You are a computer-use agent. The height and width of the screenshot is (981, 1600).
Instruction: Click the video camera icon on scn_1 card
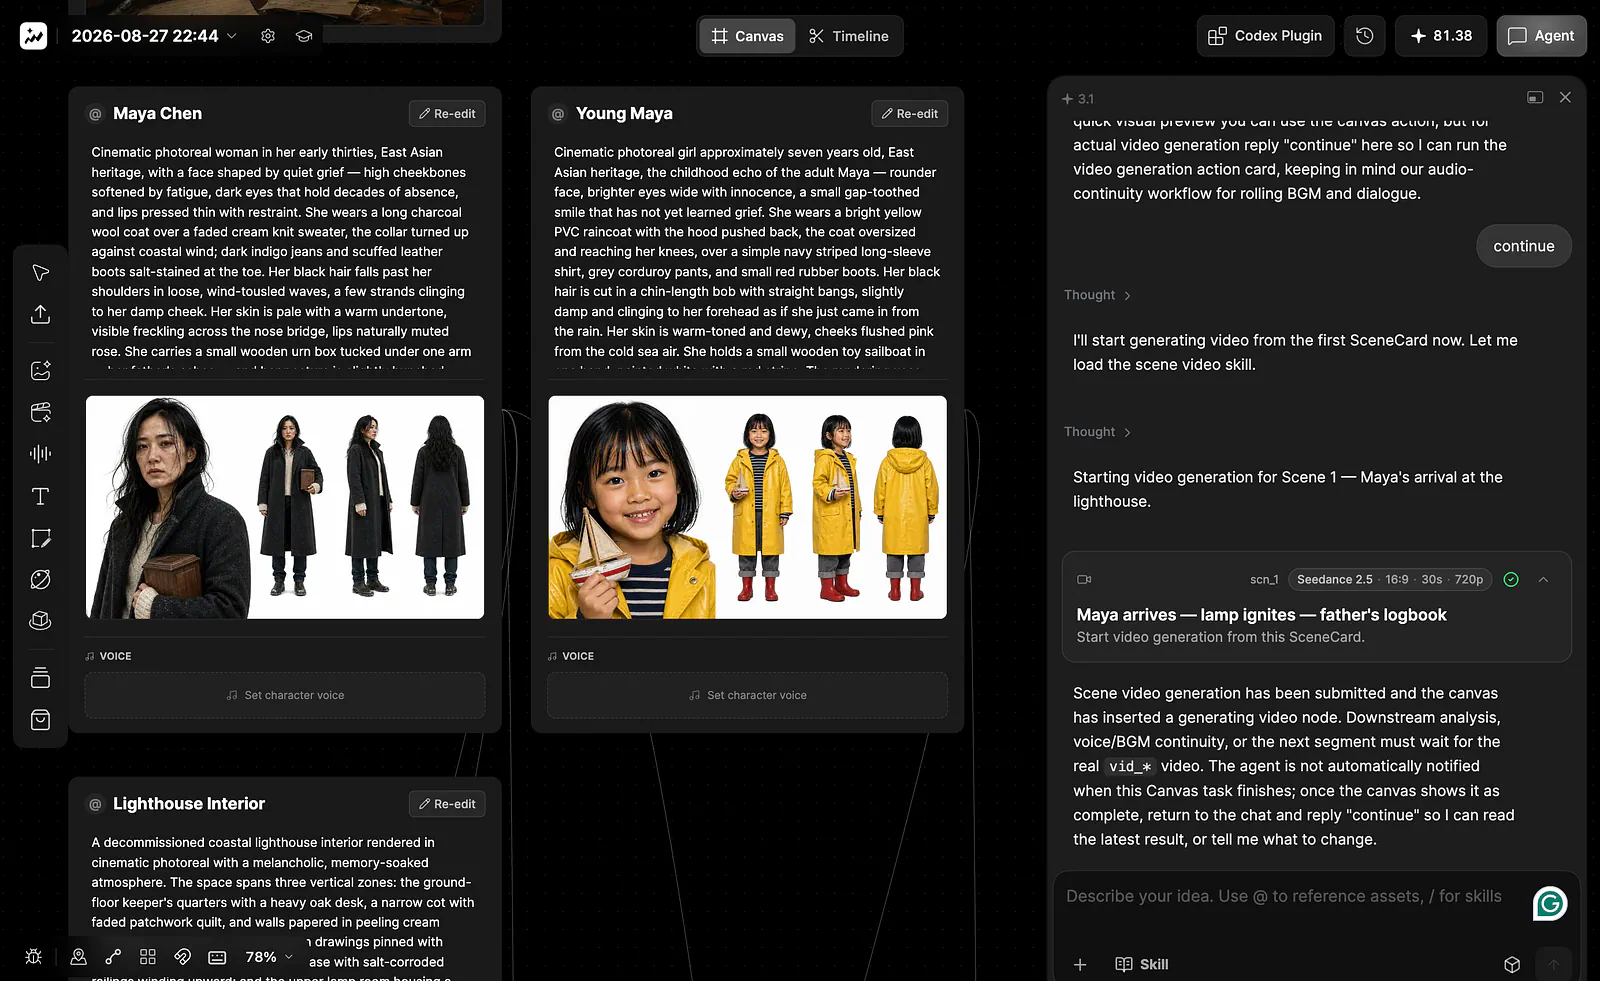click(1084, 579)
